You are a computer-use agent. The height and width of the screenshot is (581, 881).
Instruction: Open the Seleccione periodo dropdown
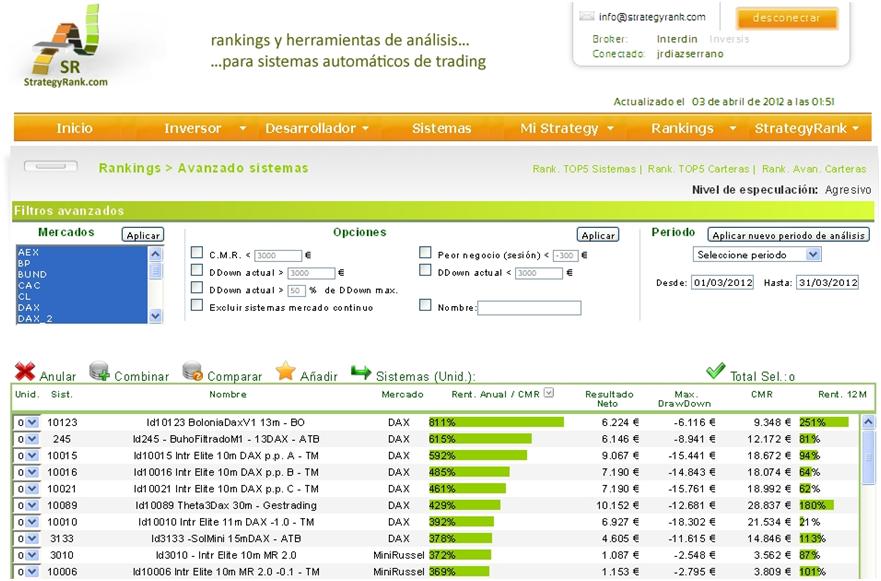(x=757, y=255)
